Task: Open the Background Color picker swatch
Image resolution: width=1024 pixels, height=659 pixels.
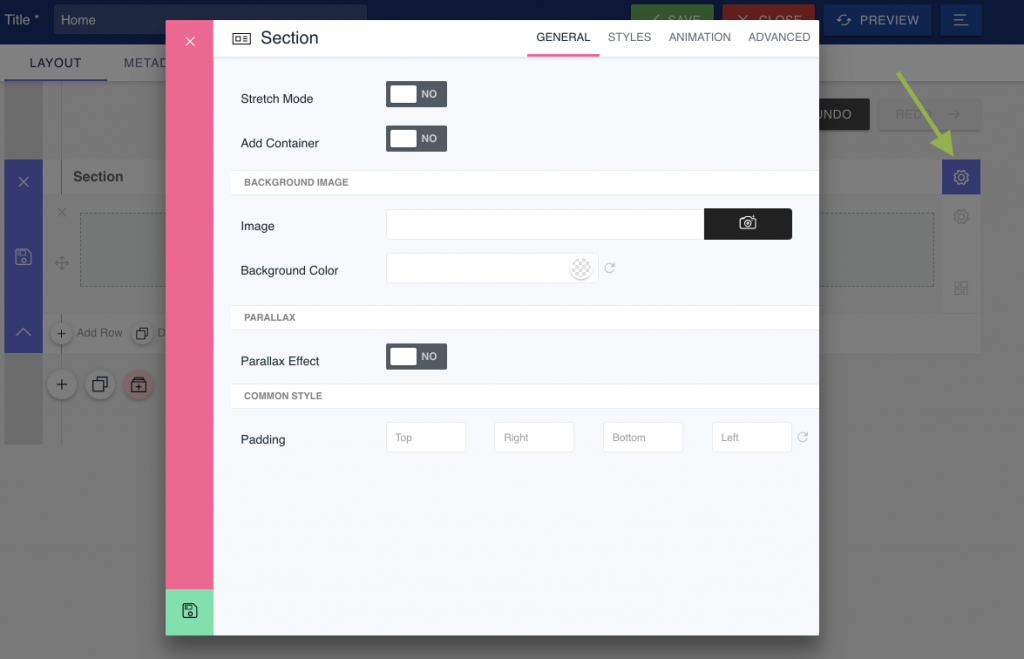Action: tap(580, 267)
